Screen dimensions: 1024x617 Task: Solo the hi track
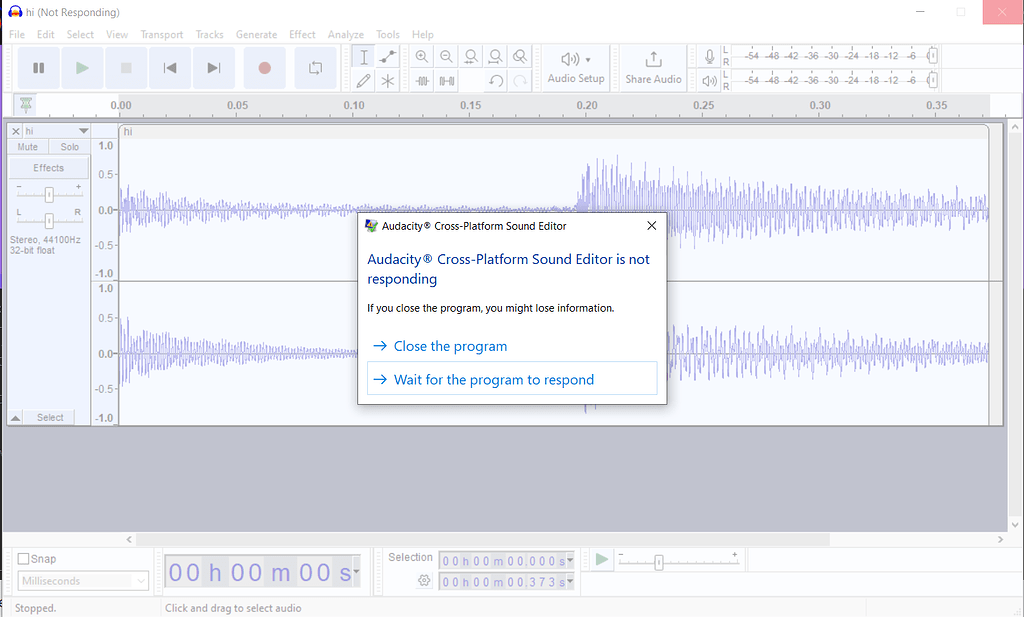coord(69,146)
